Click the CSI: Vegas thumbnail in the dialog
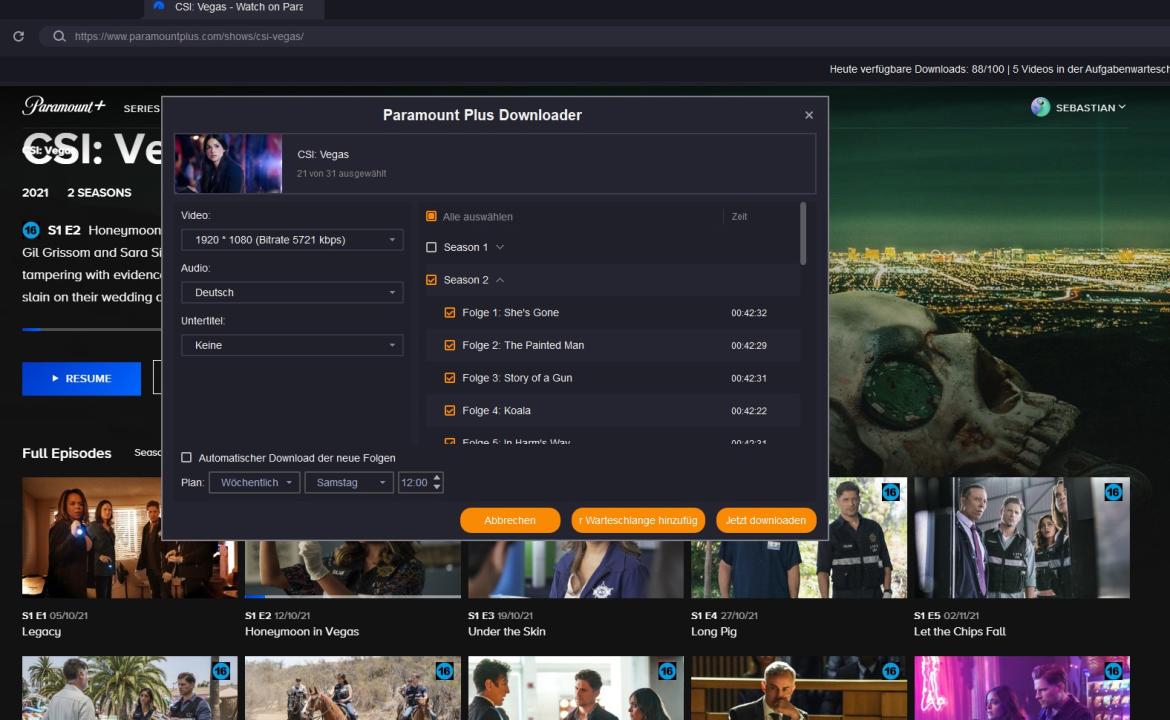1170x720 pixels. 228,163
